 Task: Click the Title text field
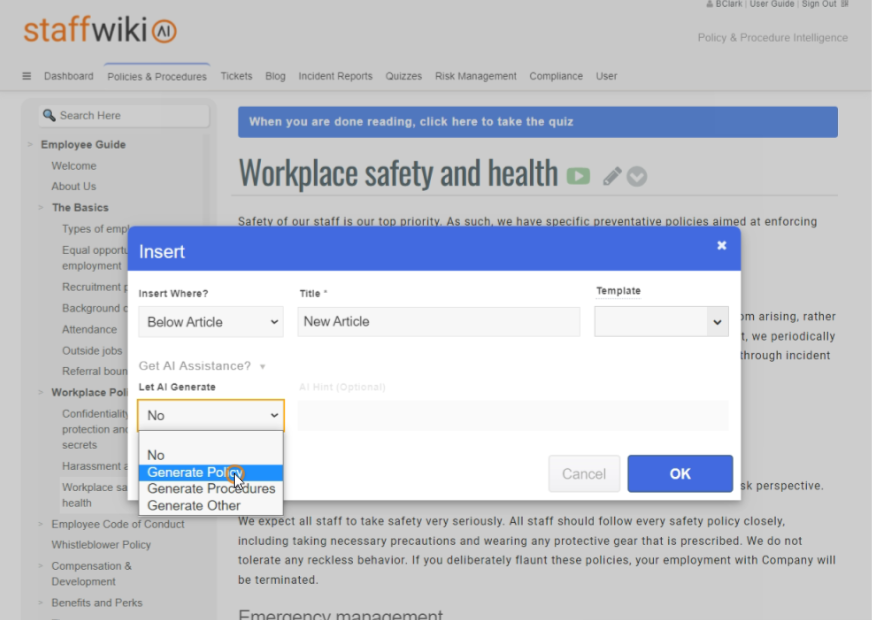(439, 322)
